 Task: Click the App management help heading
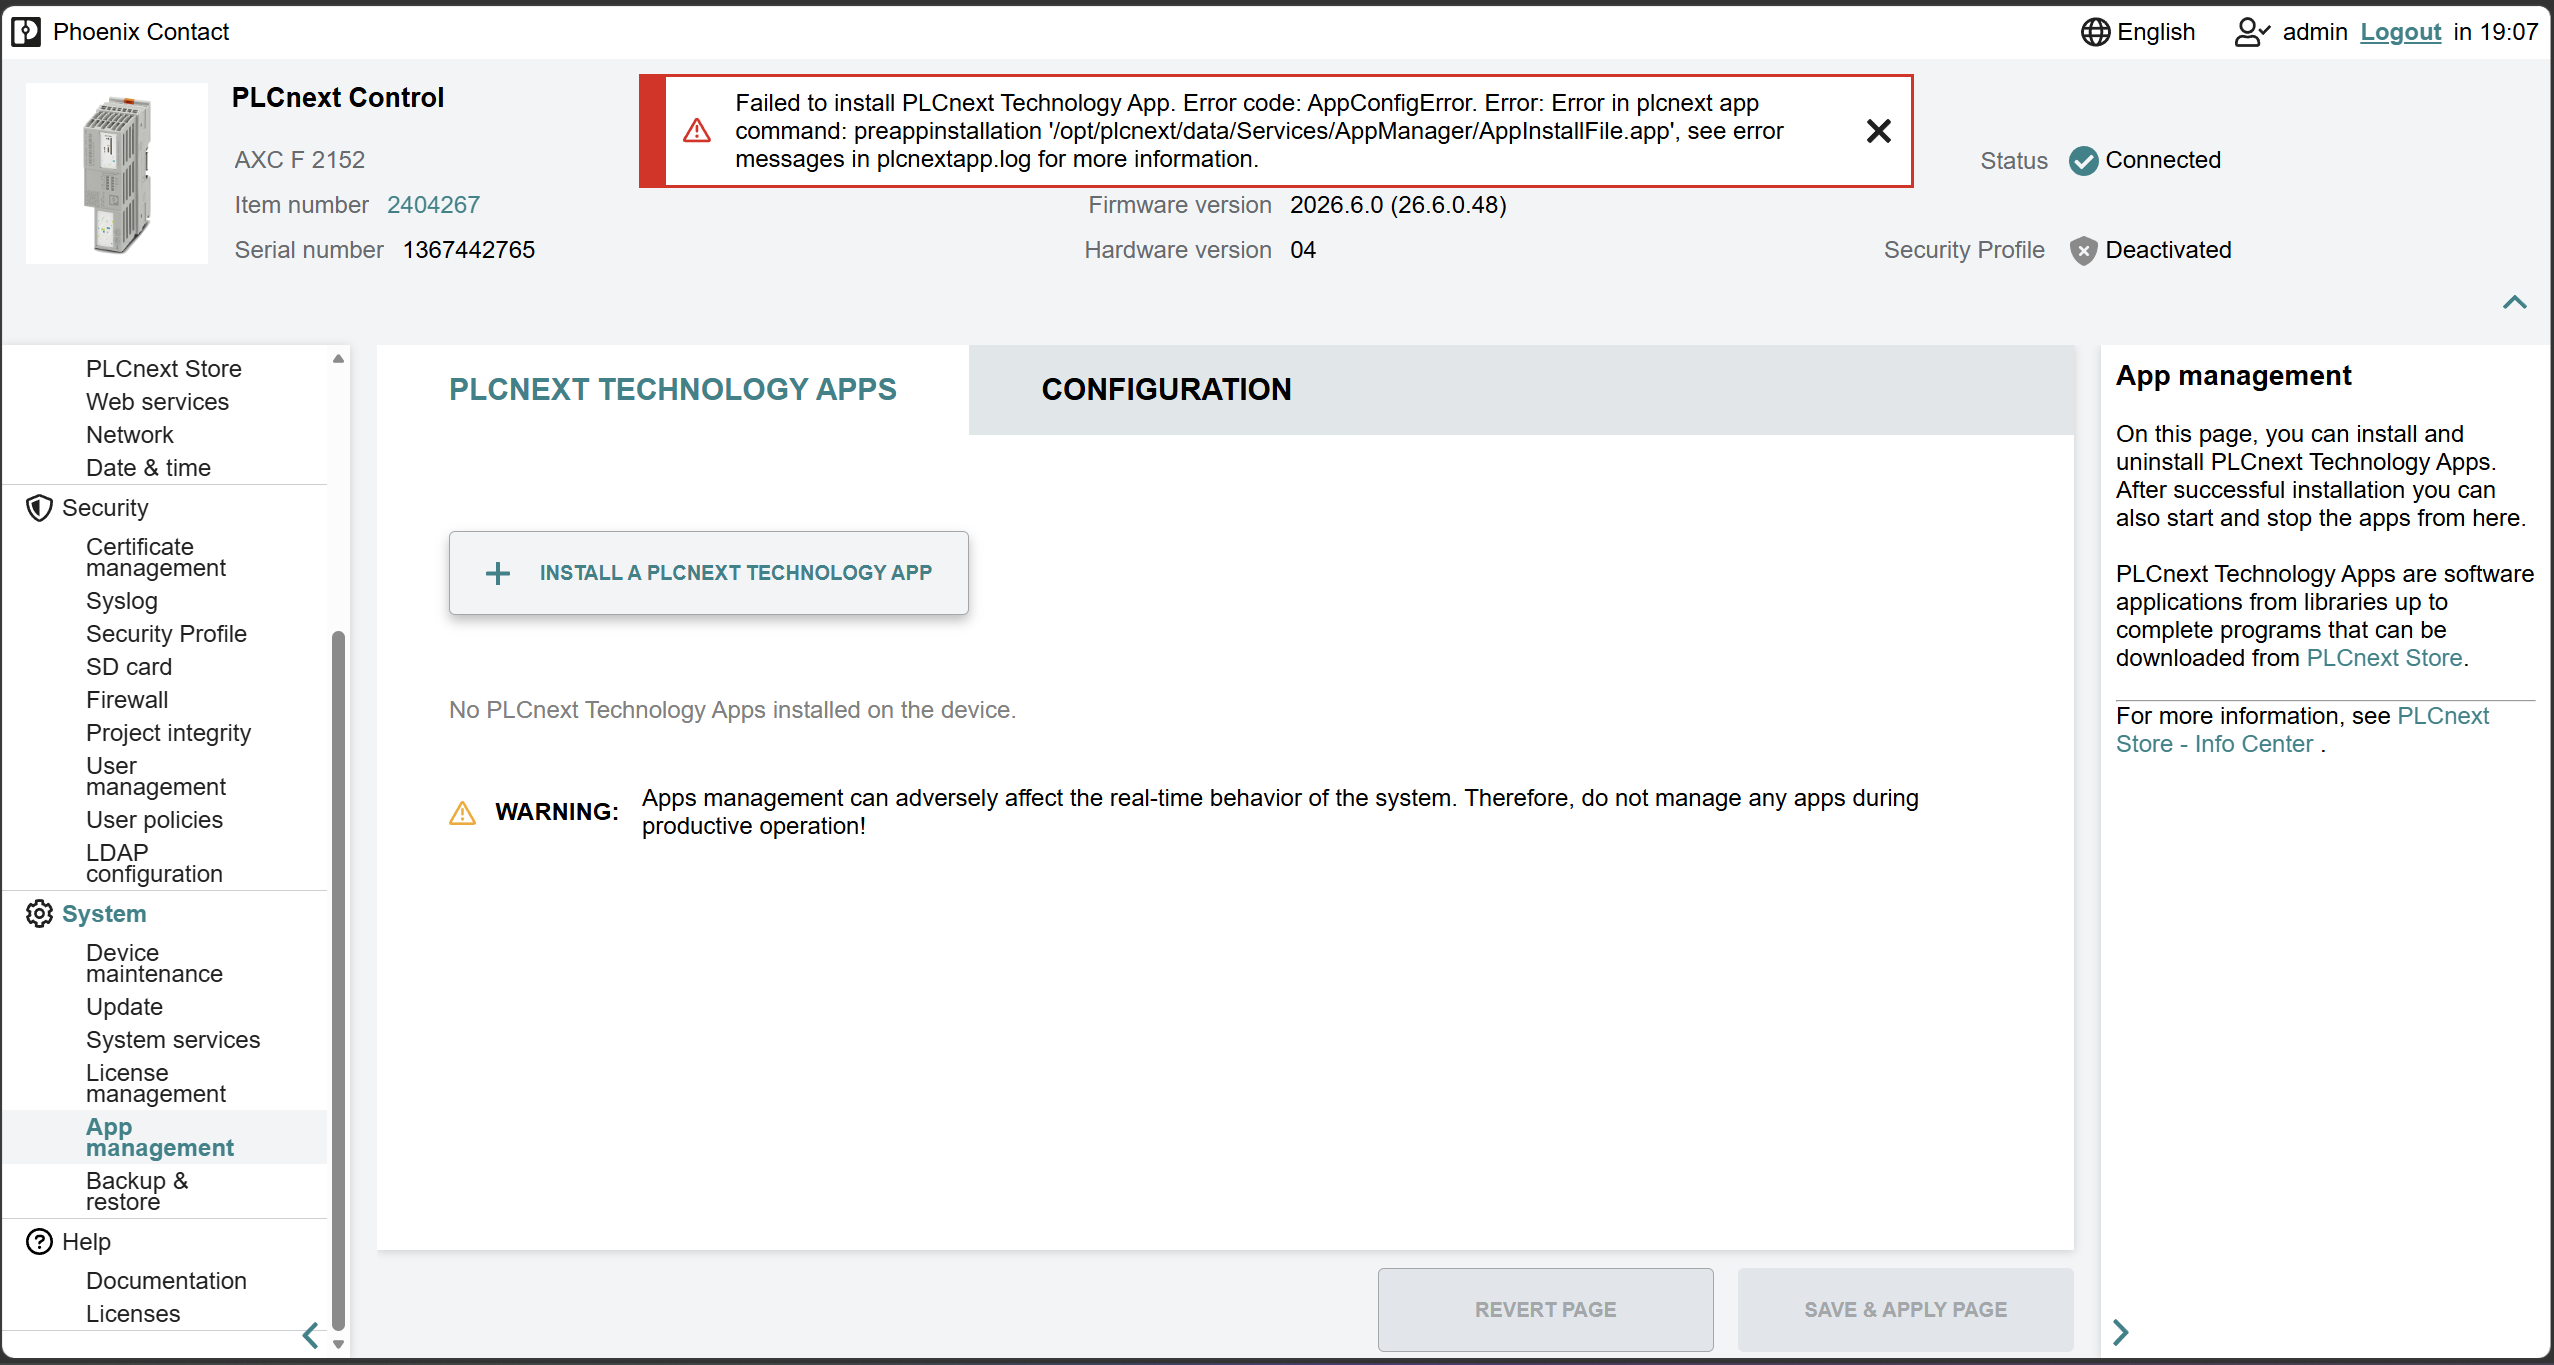tap(2233, 376)
